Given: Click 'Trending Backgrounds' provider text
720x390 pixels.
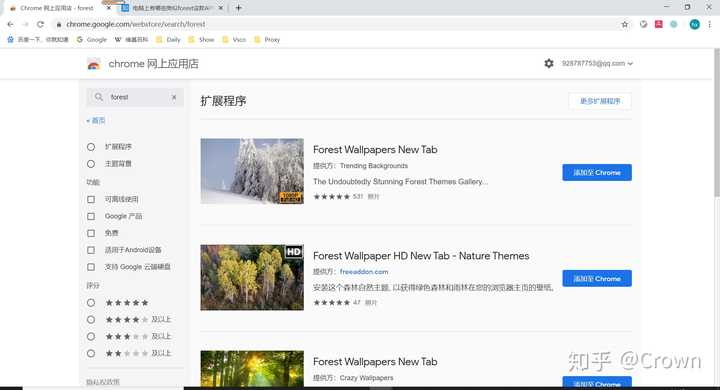Looking at the screenshot, I should [x=374, y=166].
